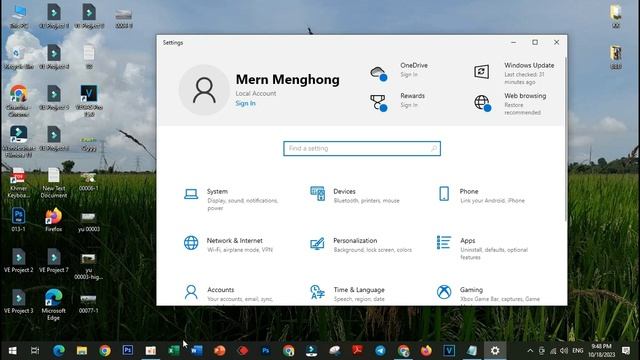640x360 pixels.
Task: Open Task View on the taskbar
Action: point(35,351)
